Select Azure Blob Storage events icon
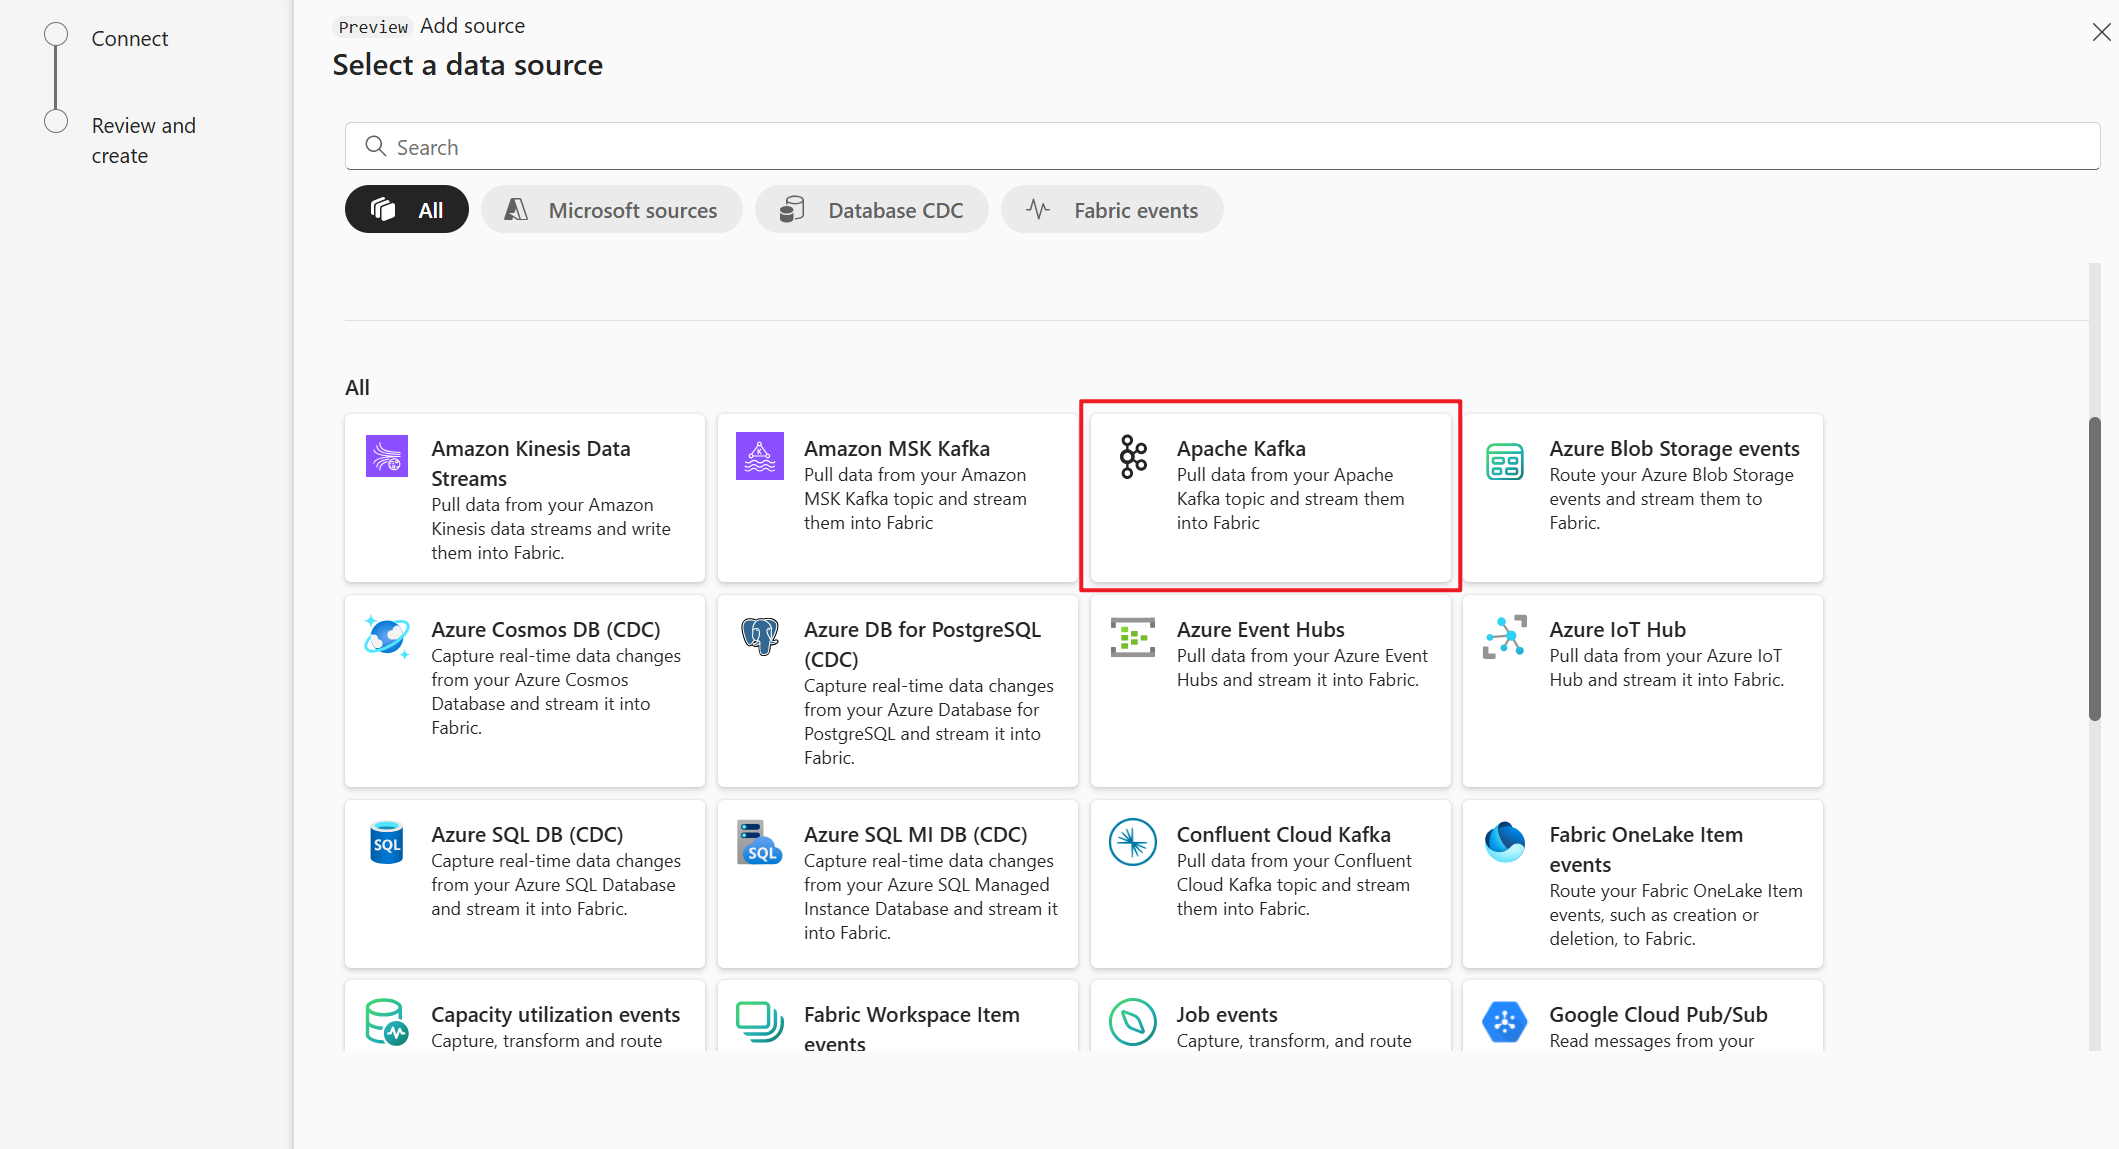Image resolution: width=2119 pixels, height=1149 pixels. 1505,454
